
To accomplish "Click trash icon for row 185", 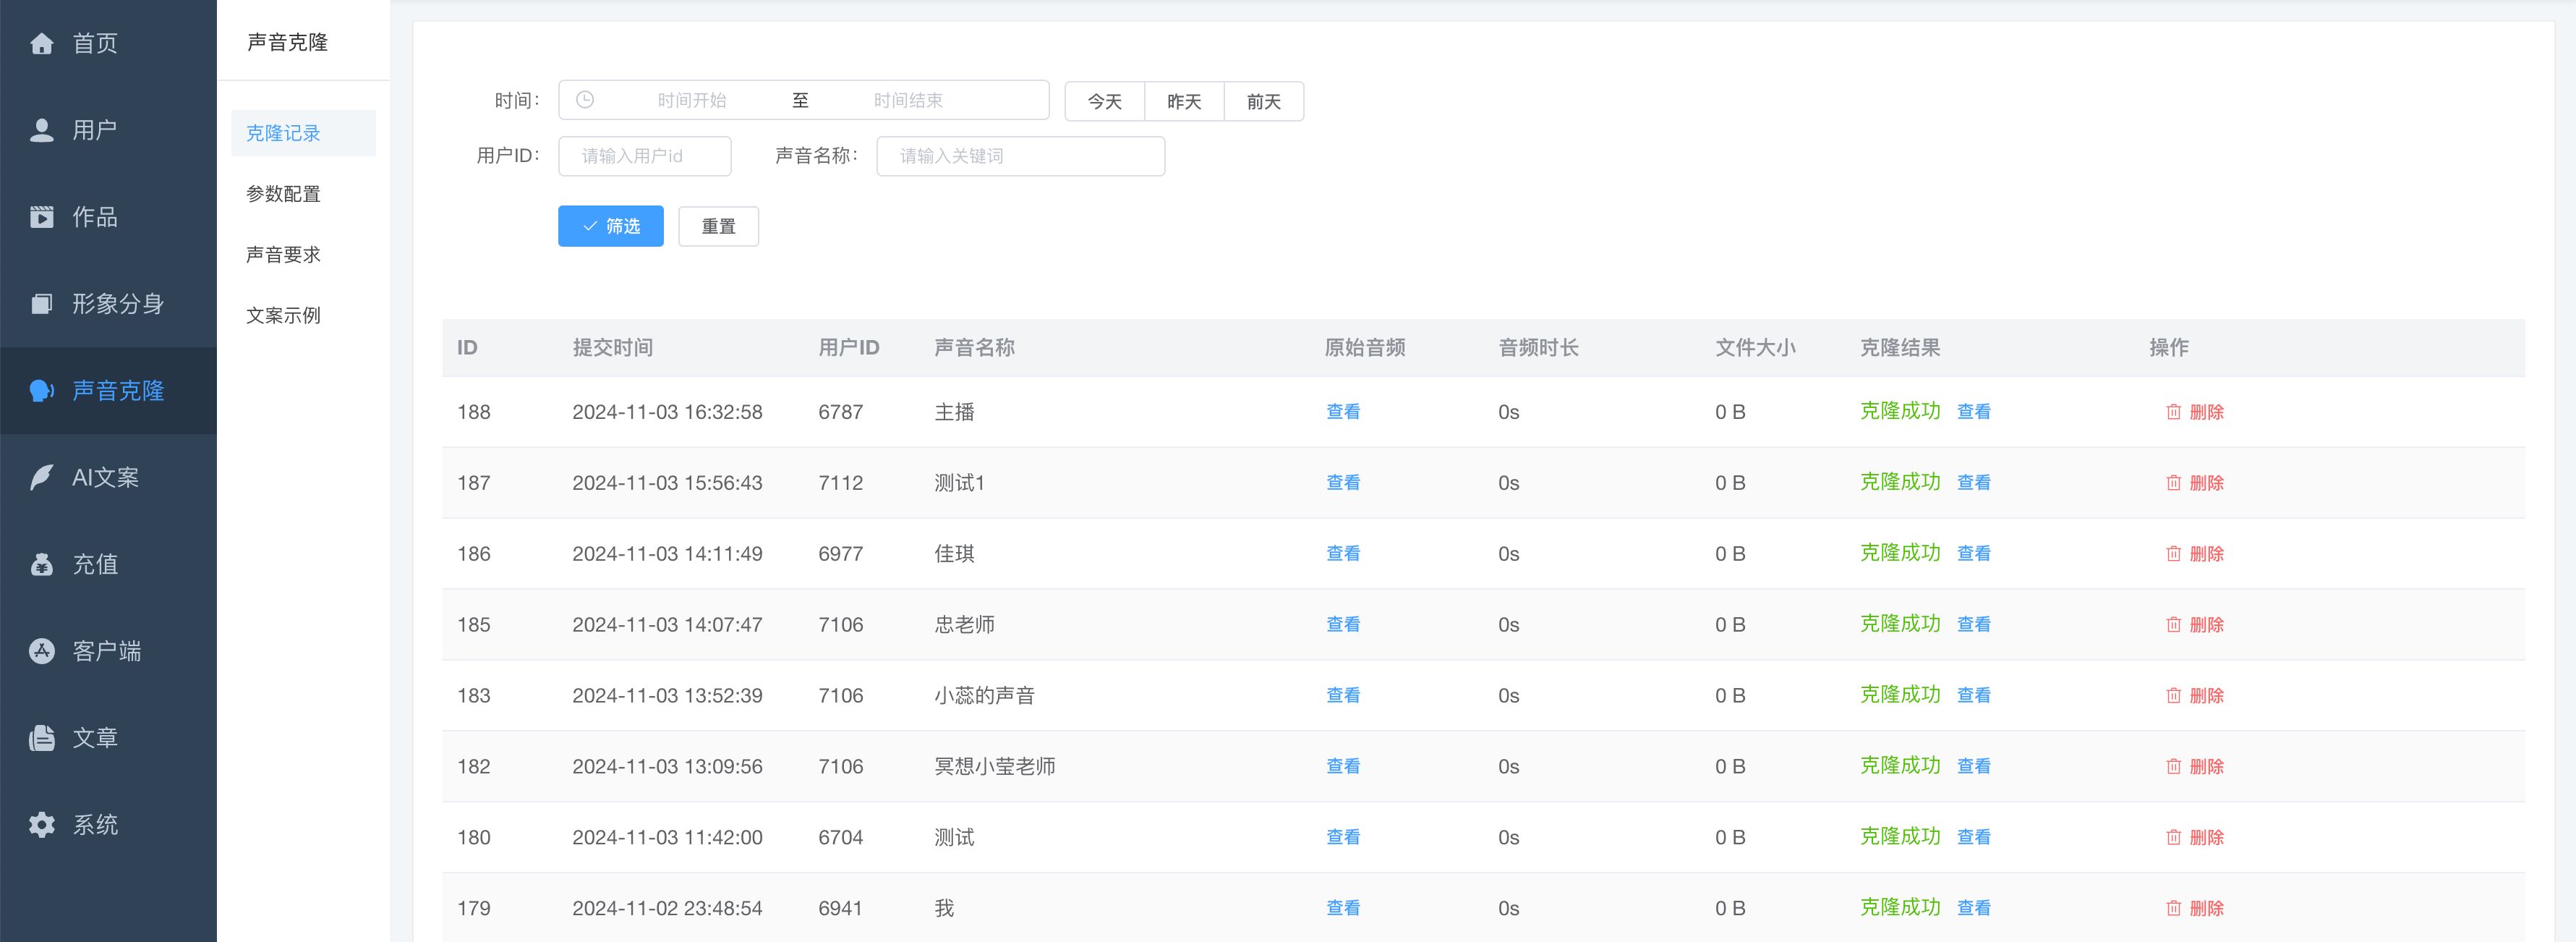I will [x=2173, y=625].
